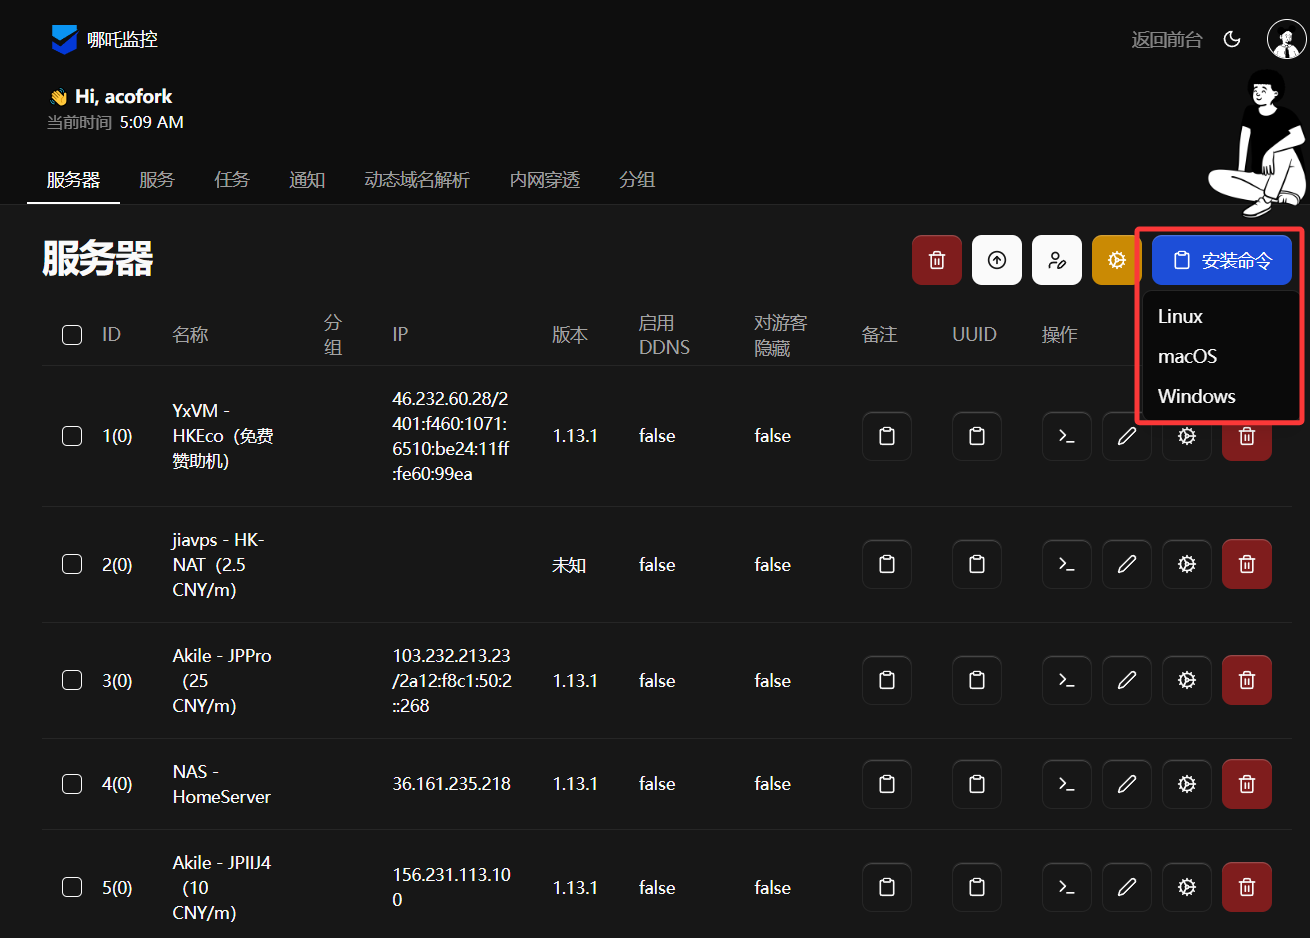Screen dimensions: 1310x938
Task: Click the red bulk delete trash icon
Action: [x=936, y=260]
